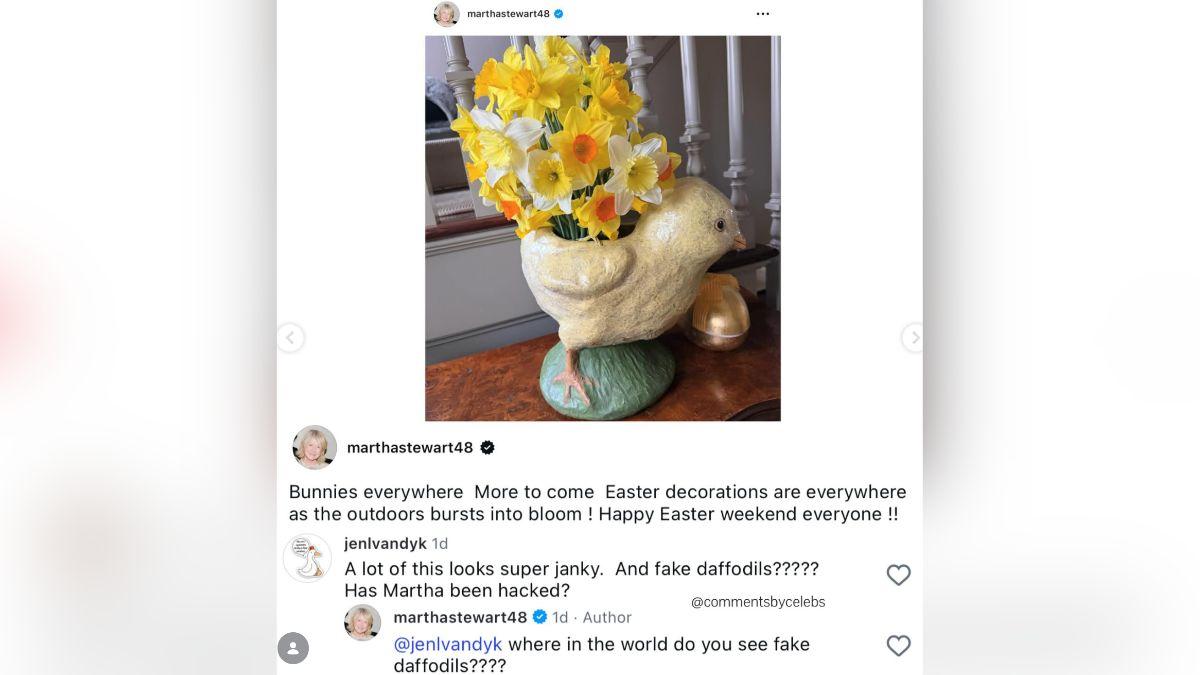Image resolution: width=1200 pixels, height=675 pixels.
Task: Click the verified badge next to marthastewart48 header
Action: click(558, 13)
